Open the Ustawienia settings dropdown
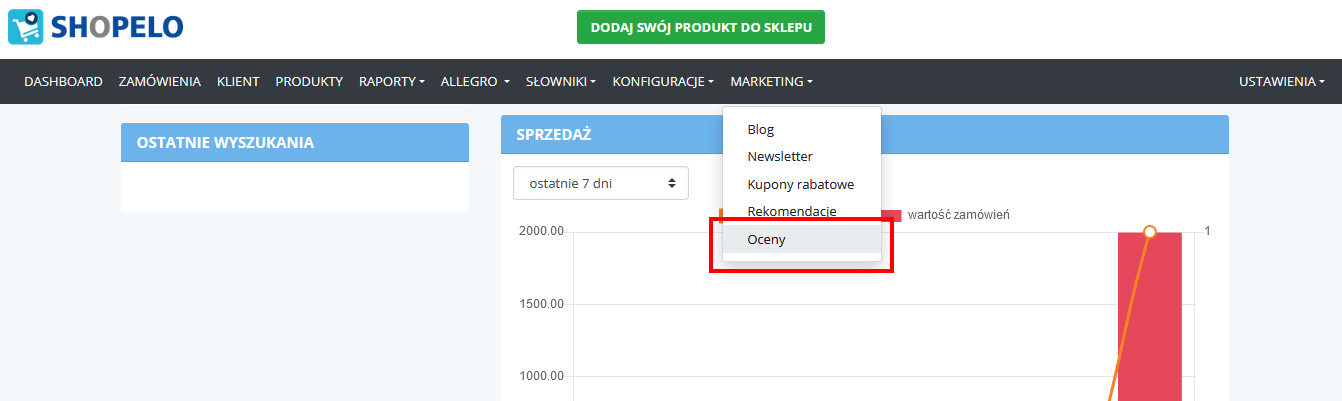The height and width of the screenshot is (401, 1342). [x=1281, y=81]
